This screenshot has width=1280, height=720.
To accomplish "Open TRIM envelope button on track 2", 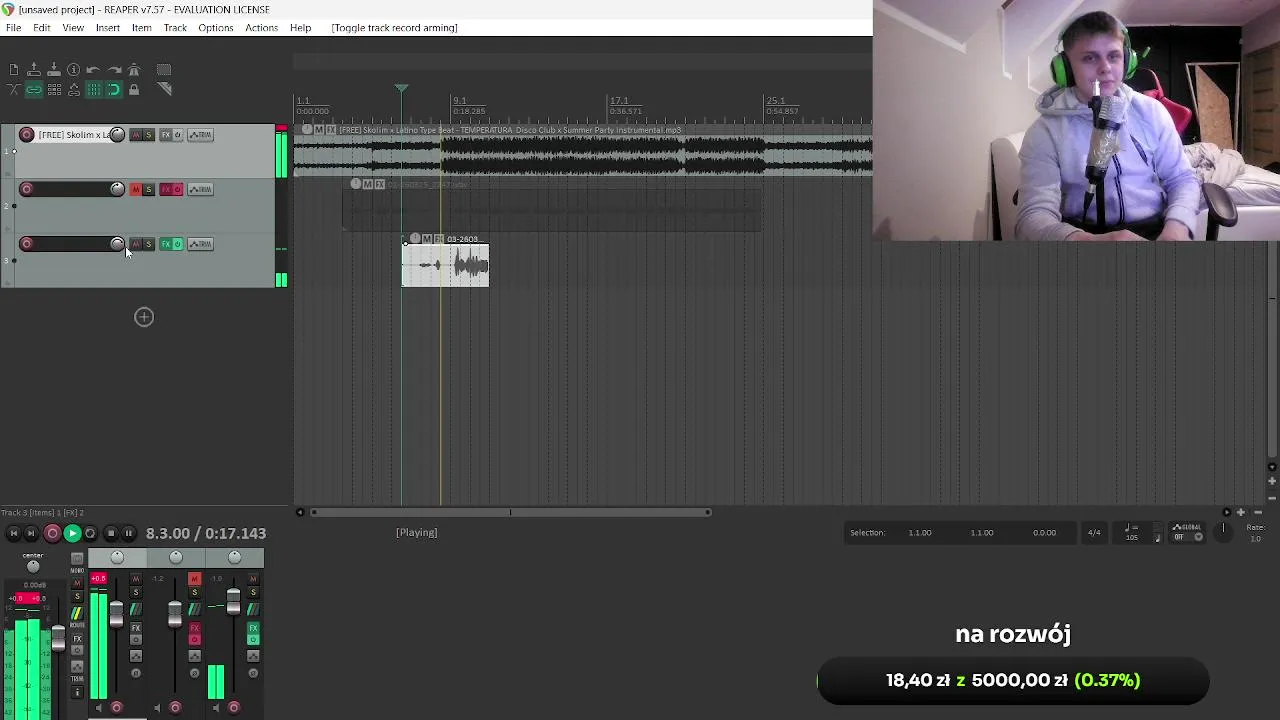I will [x=200, y=189].
